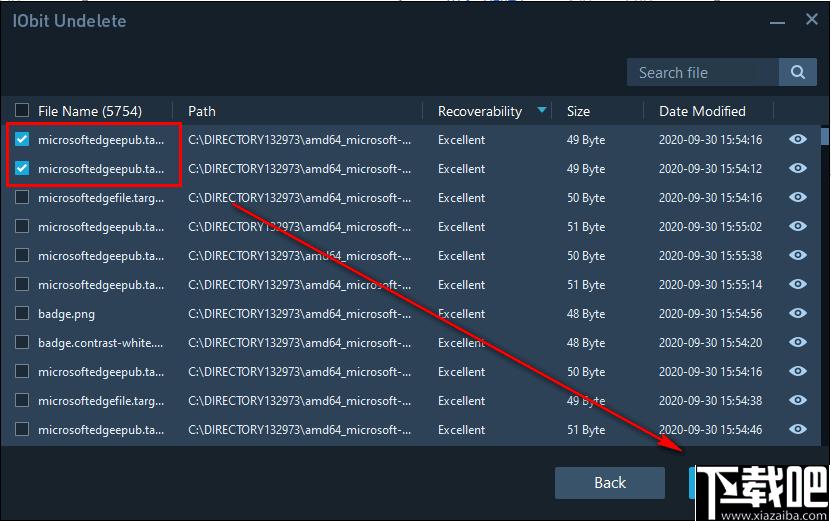
Task: Close the IObit Undelete window
Action: [x=811, y=20]
